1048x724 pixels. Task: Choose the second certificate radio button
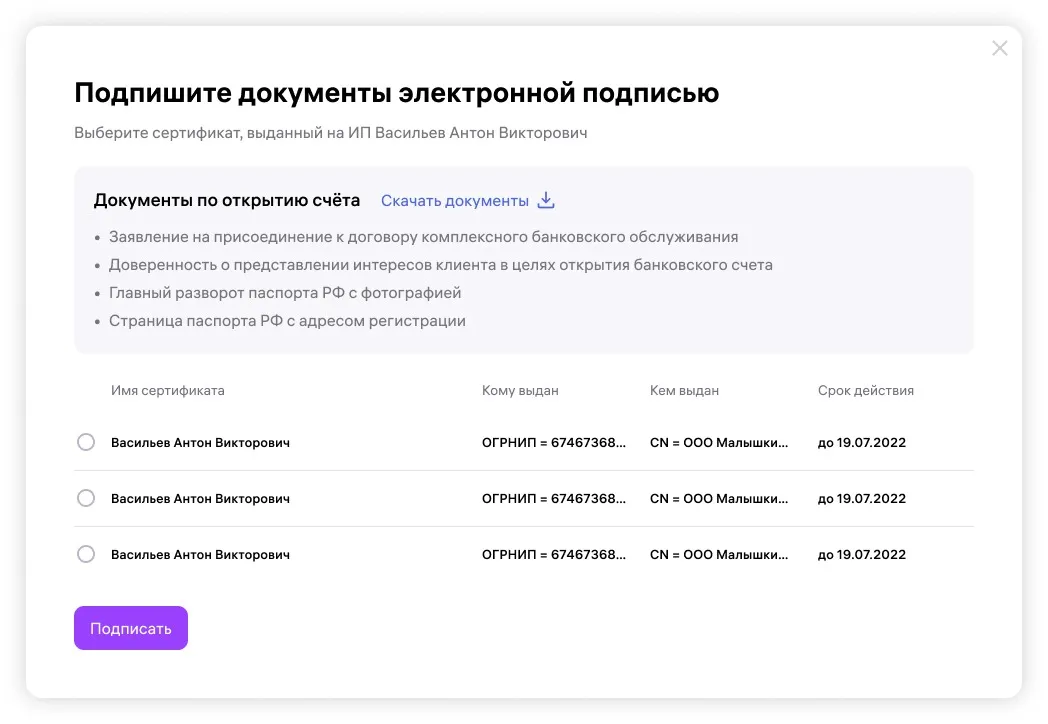point(86,498)
